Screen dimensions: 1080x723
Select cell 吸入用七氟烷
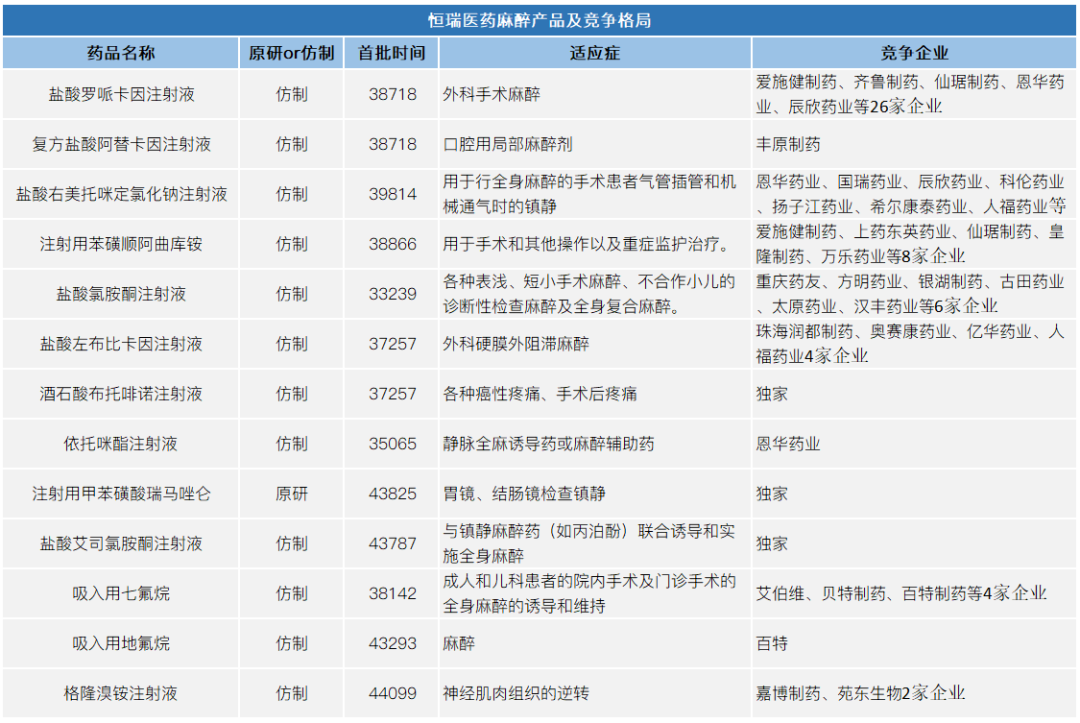click(121, 594)
